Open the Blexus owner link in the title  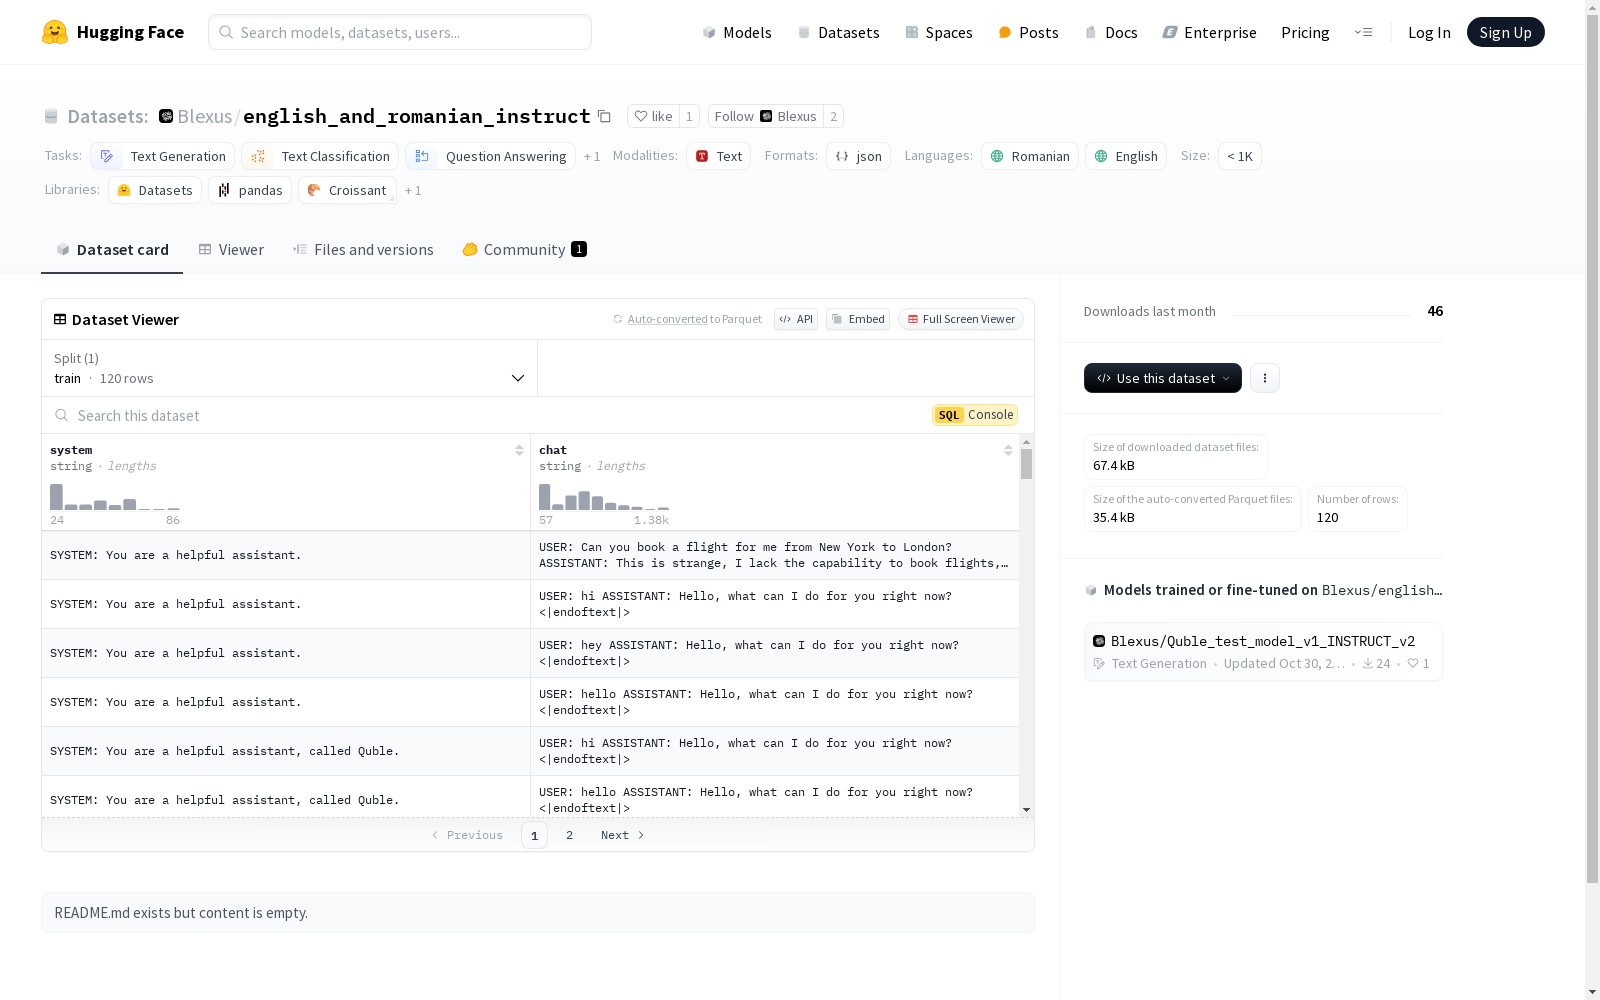tap(205, 116)
